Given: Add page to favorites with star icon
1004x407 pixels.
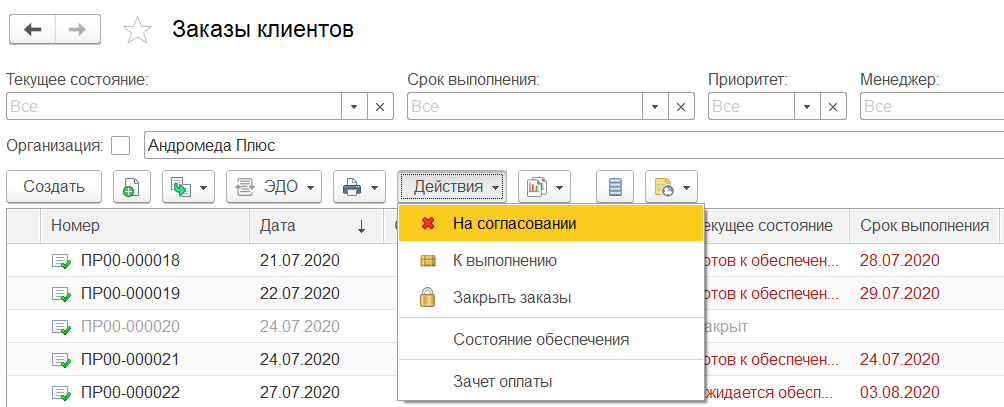Looking at the screenshot, I should [136, 31].
